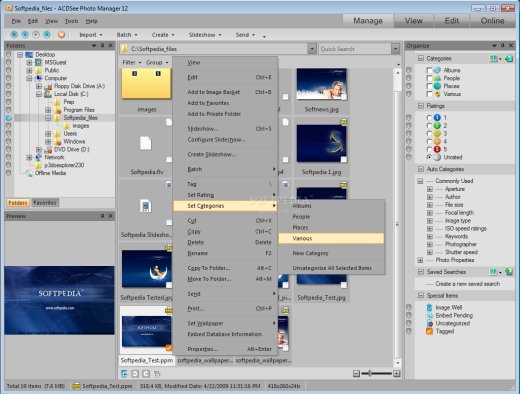Select the Softnews.jpg thumbnail
Screen dimensions: 520x394
coord(321,91)
